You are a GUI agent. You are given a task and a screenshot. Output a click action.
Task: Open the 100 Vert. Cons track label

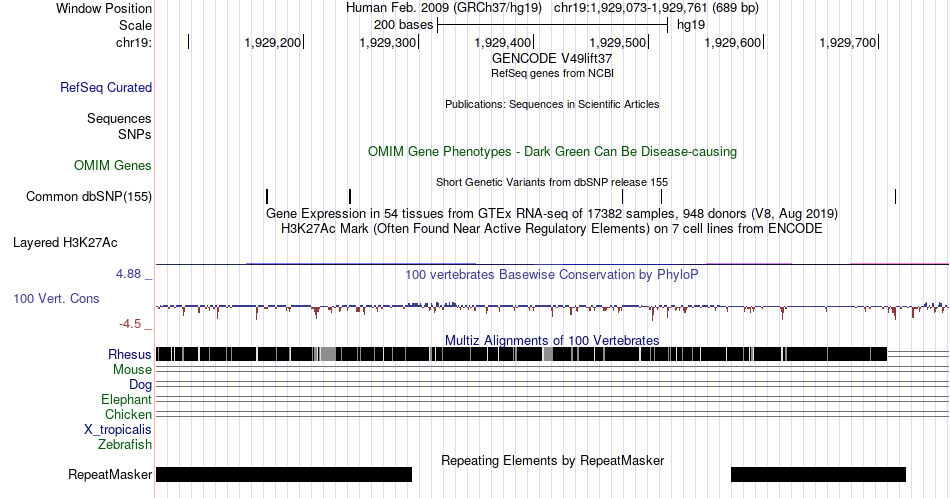[x=56, y=298]
